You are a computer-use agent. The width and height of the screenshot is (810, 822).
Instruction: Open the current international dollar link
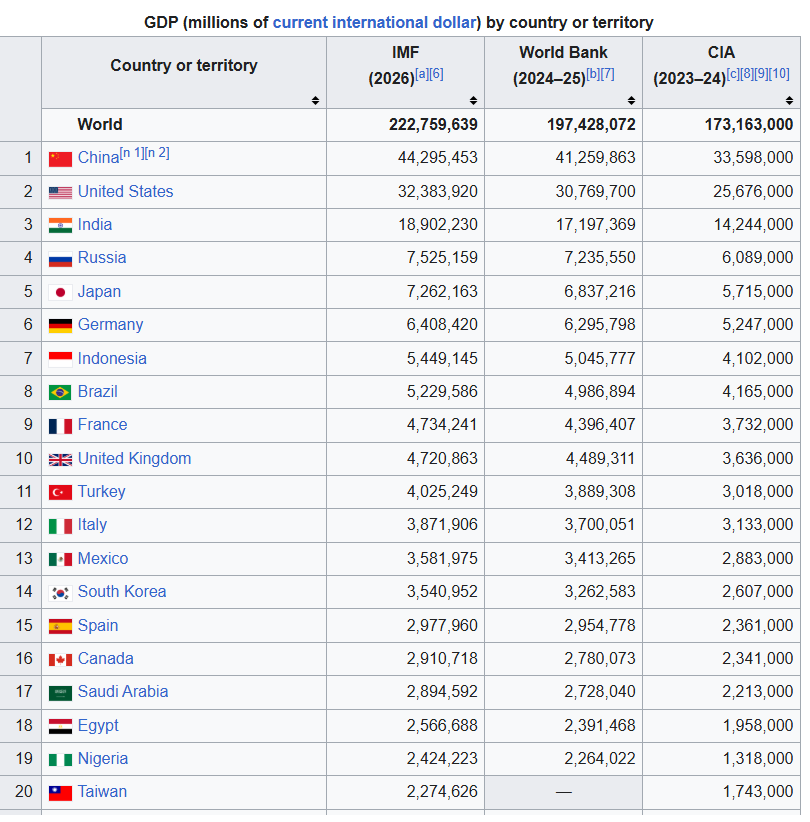374,23
